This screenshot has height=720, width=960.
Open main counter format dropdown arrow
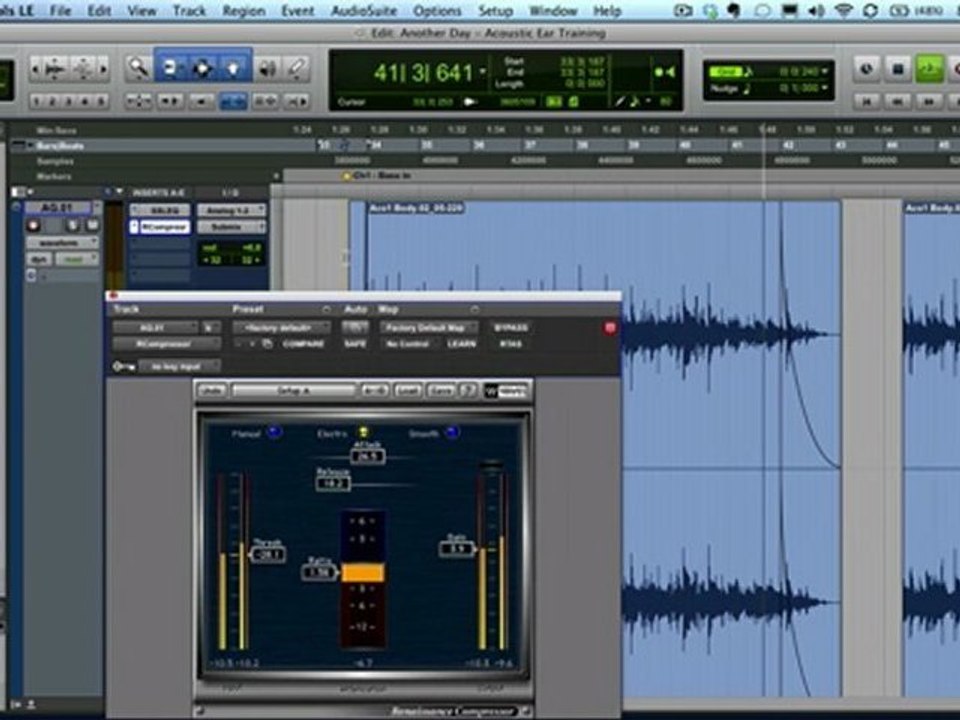483,72
